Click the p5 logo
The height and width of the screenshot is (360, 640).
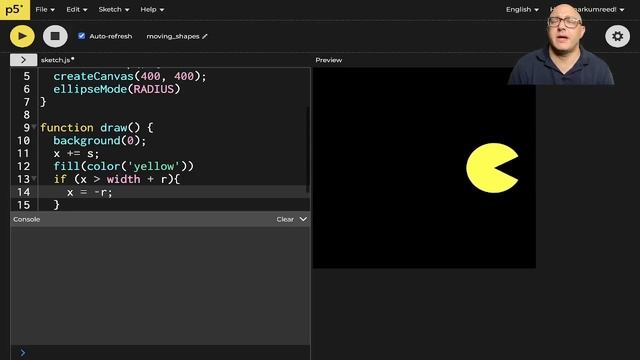tap(15, 9)
